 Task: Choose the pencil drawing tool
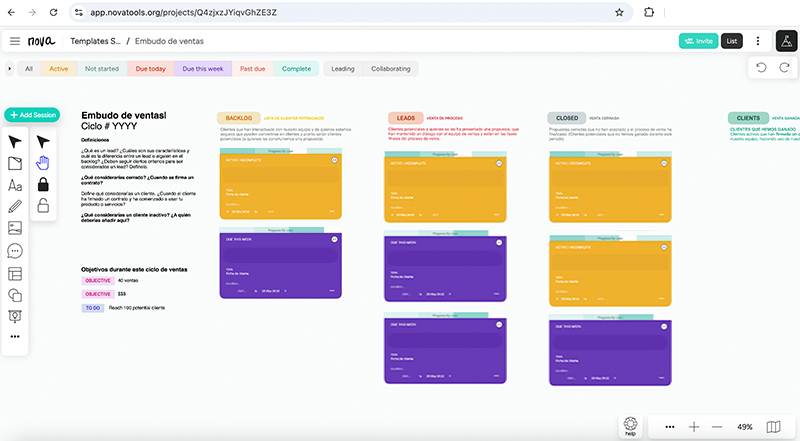point(15,206)
